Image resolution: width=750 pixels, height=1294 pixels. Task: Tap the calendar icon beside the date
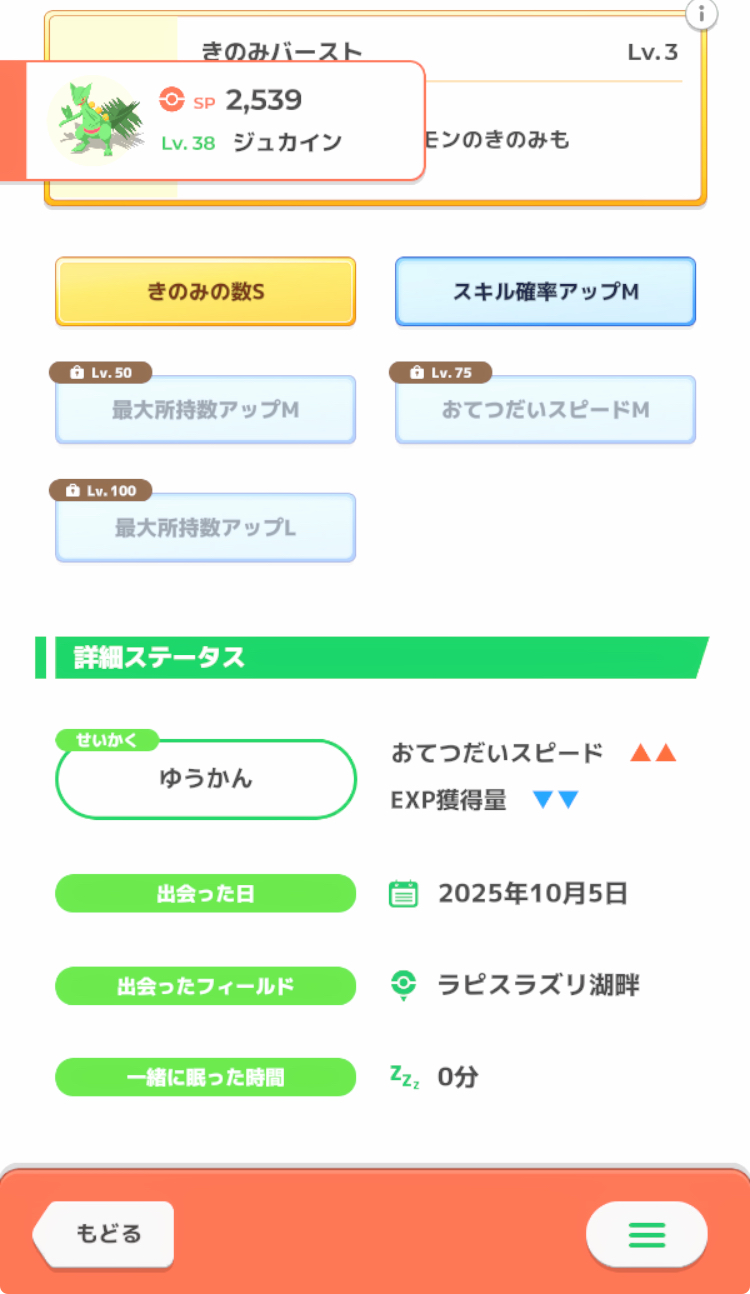pyautogui.click(x=403, y=893)
